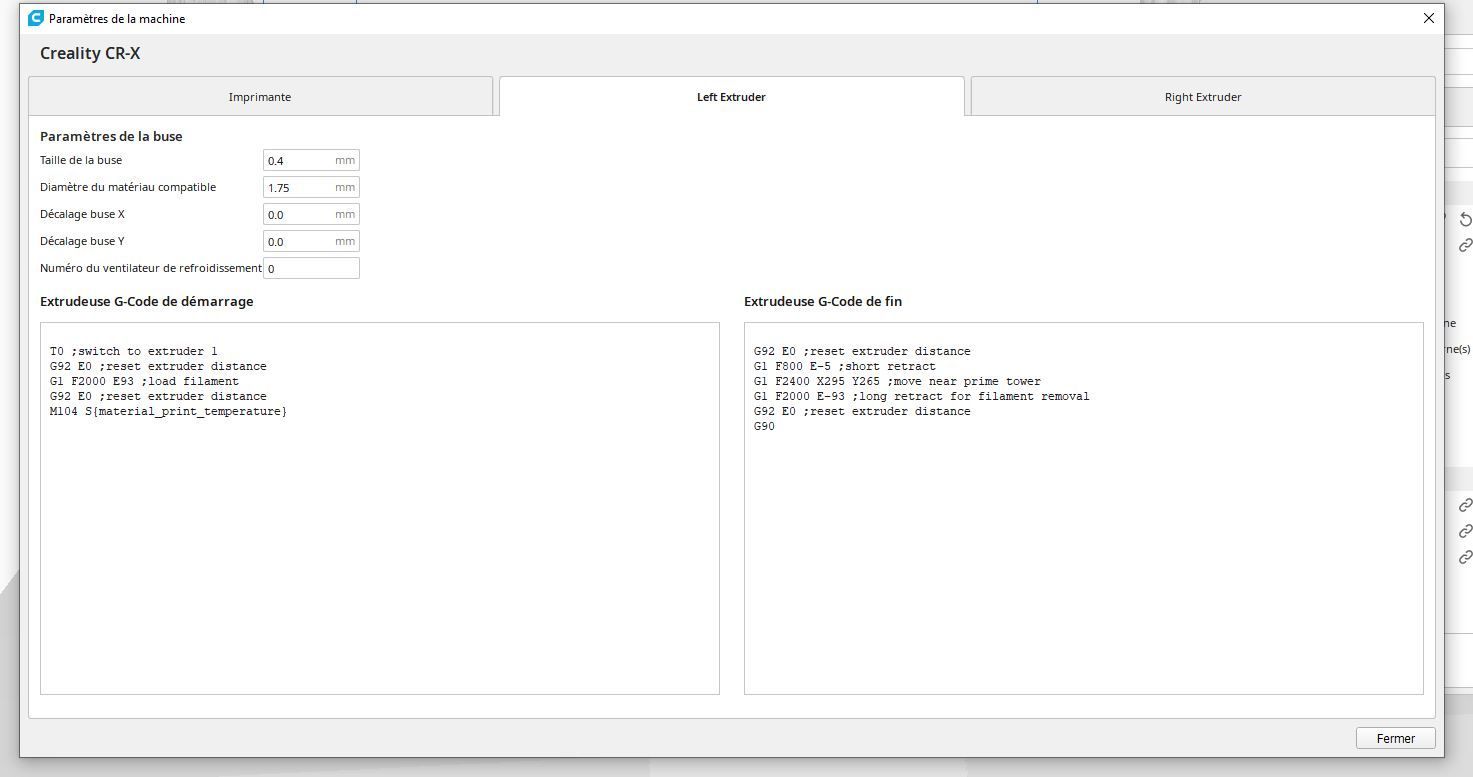Click the Diamètre du matériau compatible field

tap(311, 187)
